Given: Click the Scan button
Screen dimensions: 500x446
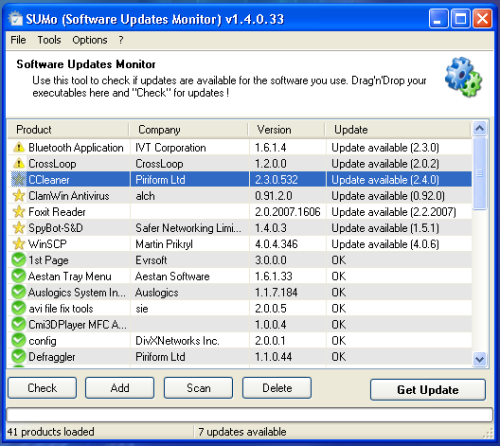Looking at the screenshot, I should [x=198, y=388].
